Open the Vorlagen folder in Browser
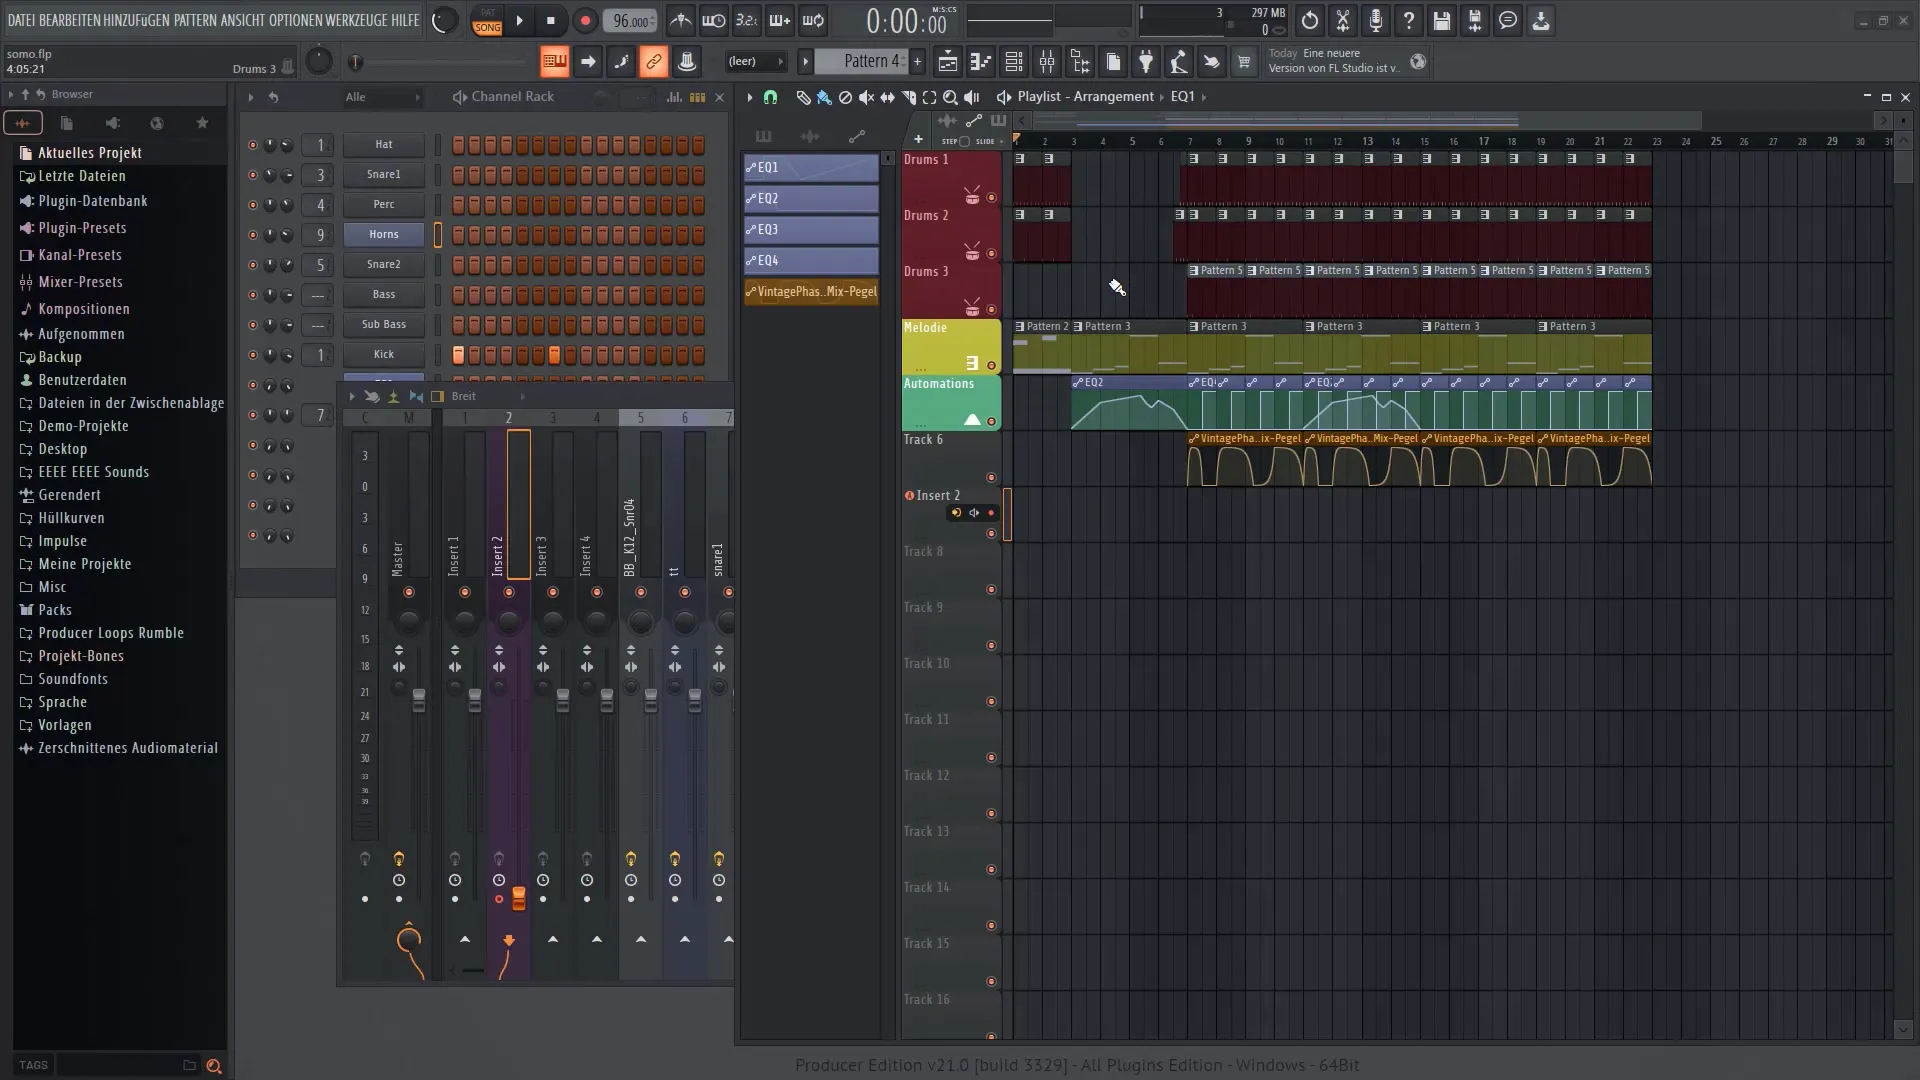 [x=65, y=724]
